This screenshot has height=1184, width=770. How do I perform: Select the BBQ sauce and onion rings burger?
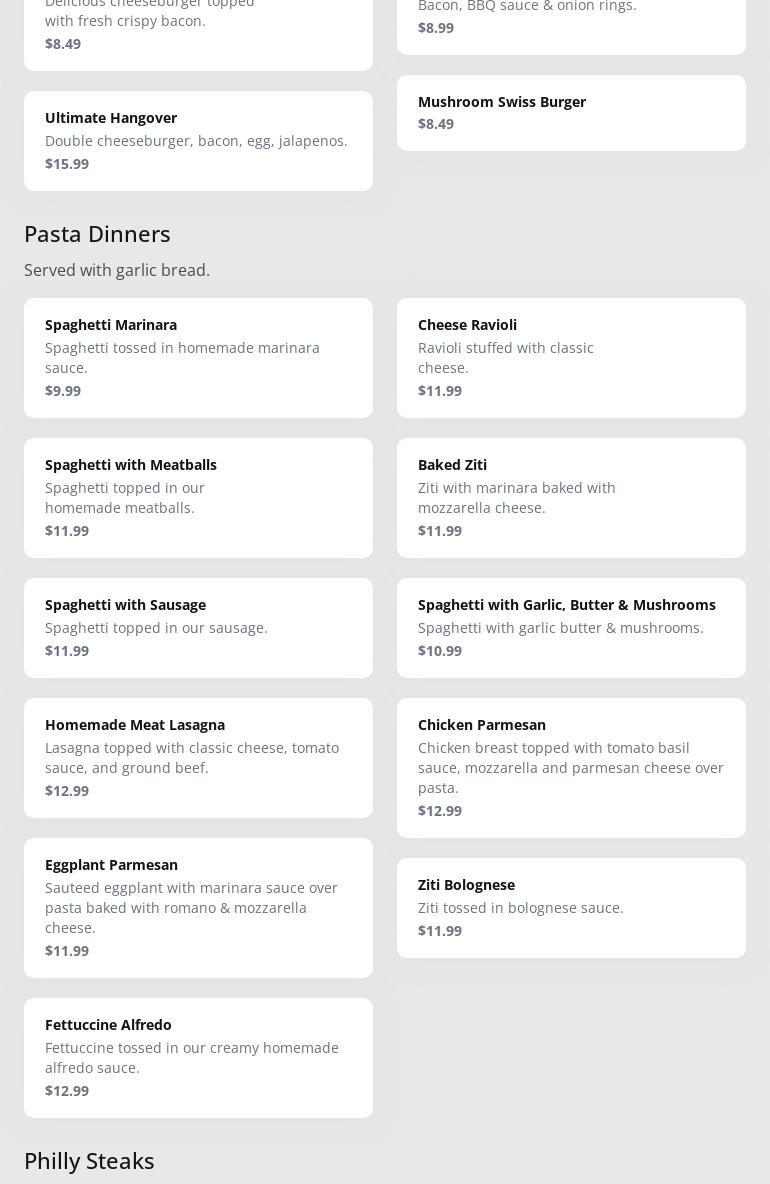coord(571,20)
